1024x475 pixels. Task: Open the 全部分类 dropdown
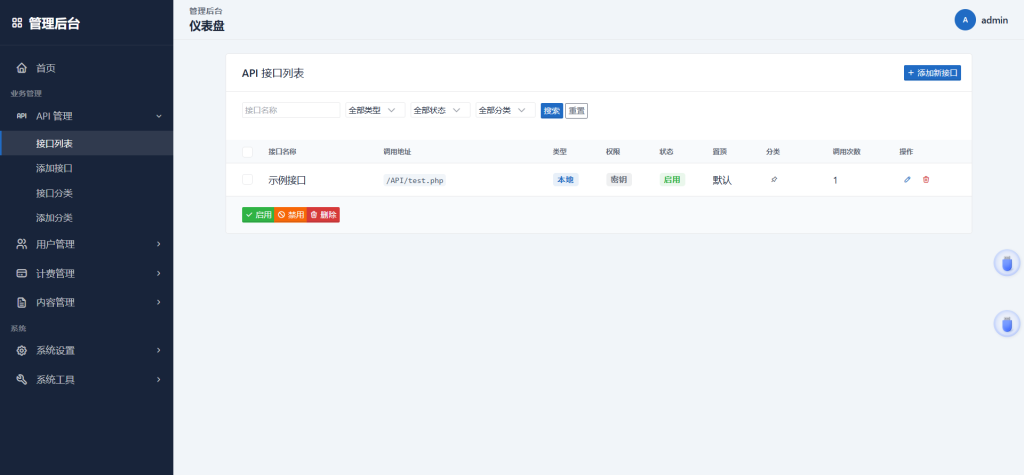(x=505, y=110)
